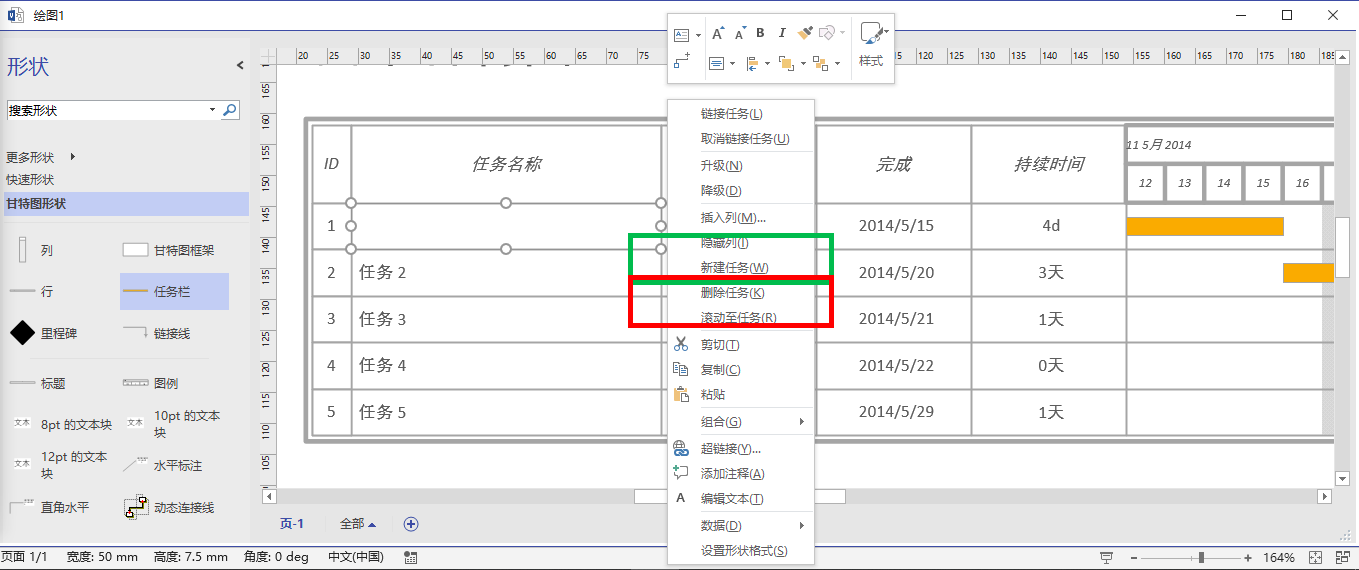Click the zoom slider handle

pyautogui.click(x=1201, y=557)
